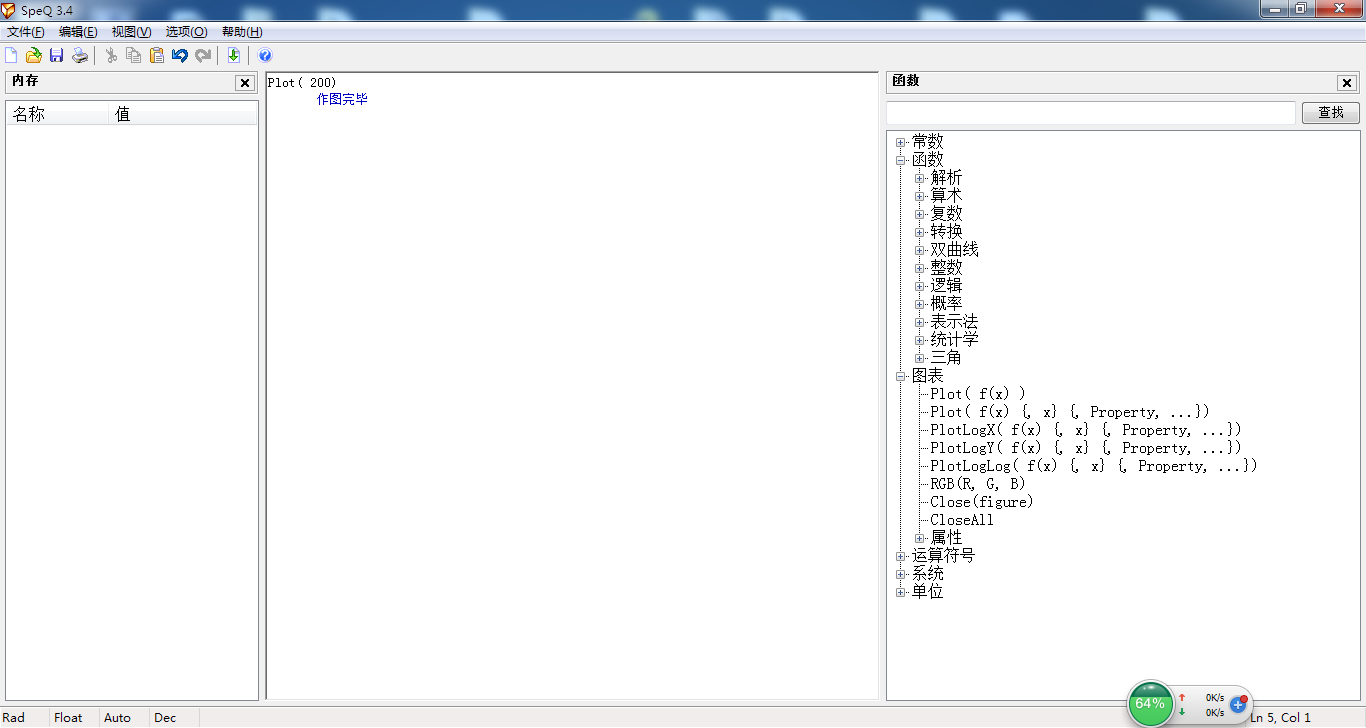Click the 作图完毕 output text
The height and width of the screenshot is (728, 1366).
[x=342, y=99]
